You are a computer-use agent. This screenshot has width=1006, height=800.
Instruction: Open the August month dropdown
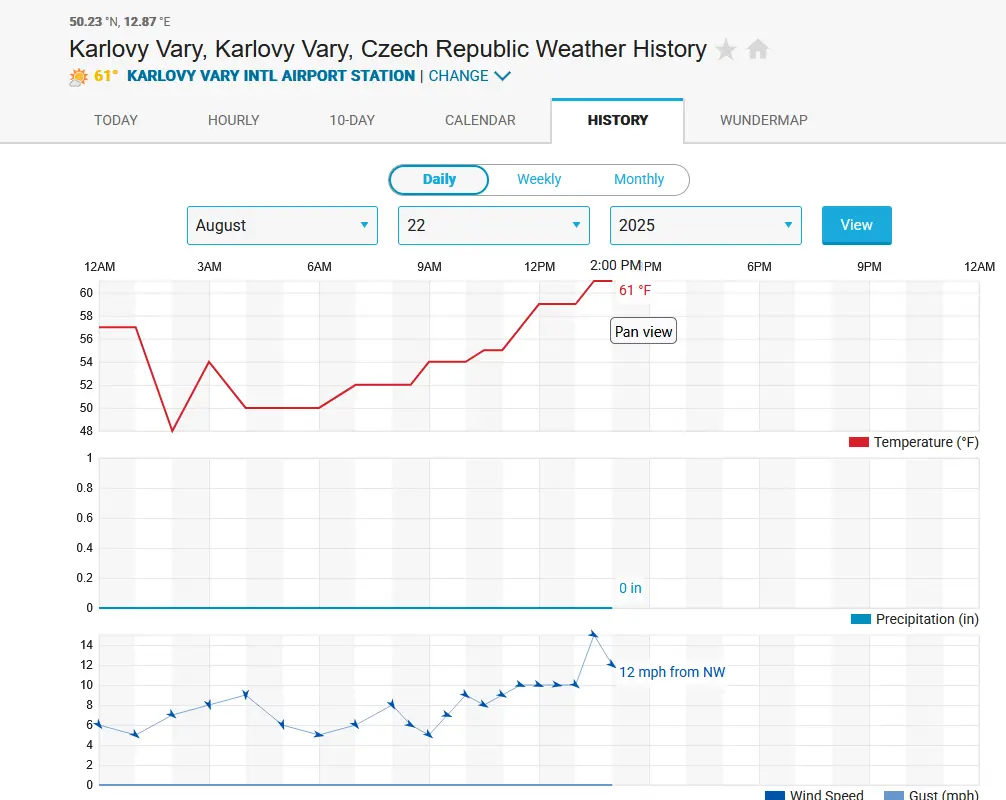tap(282, 225)
